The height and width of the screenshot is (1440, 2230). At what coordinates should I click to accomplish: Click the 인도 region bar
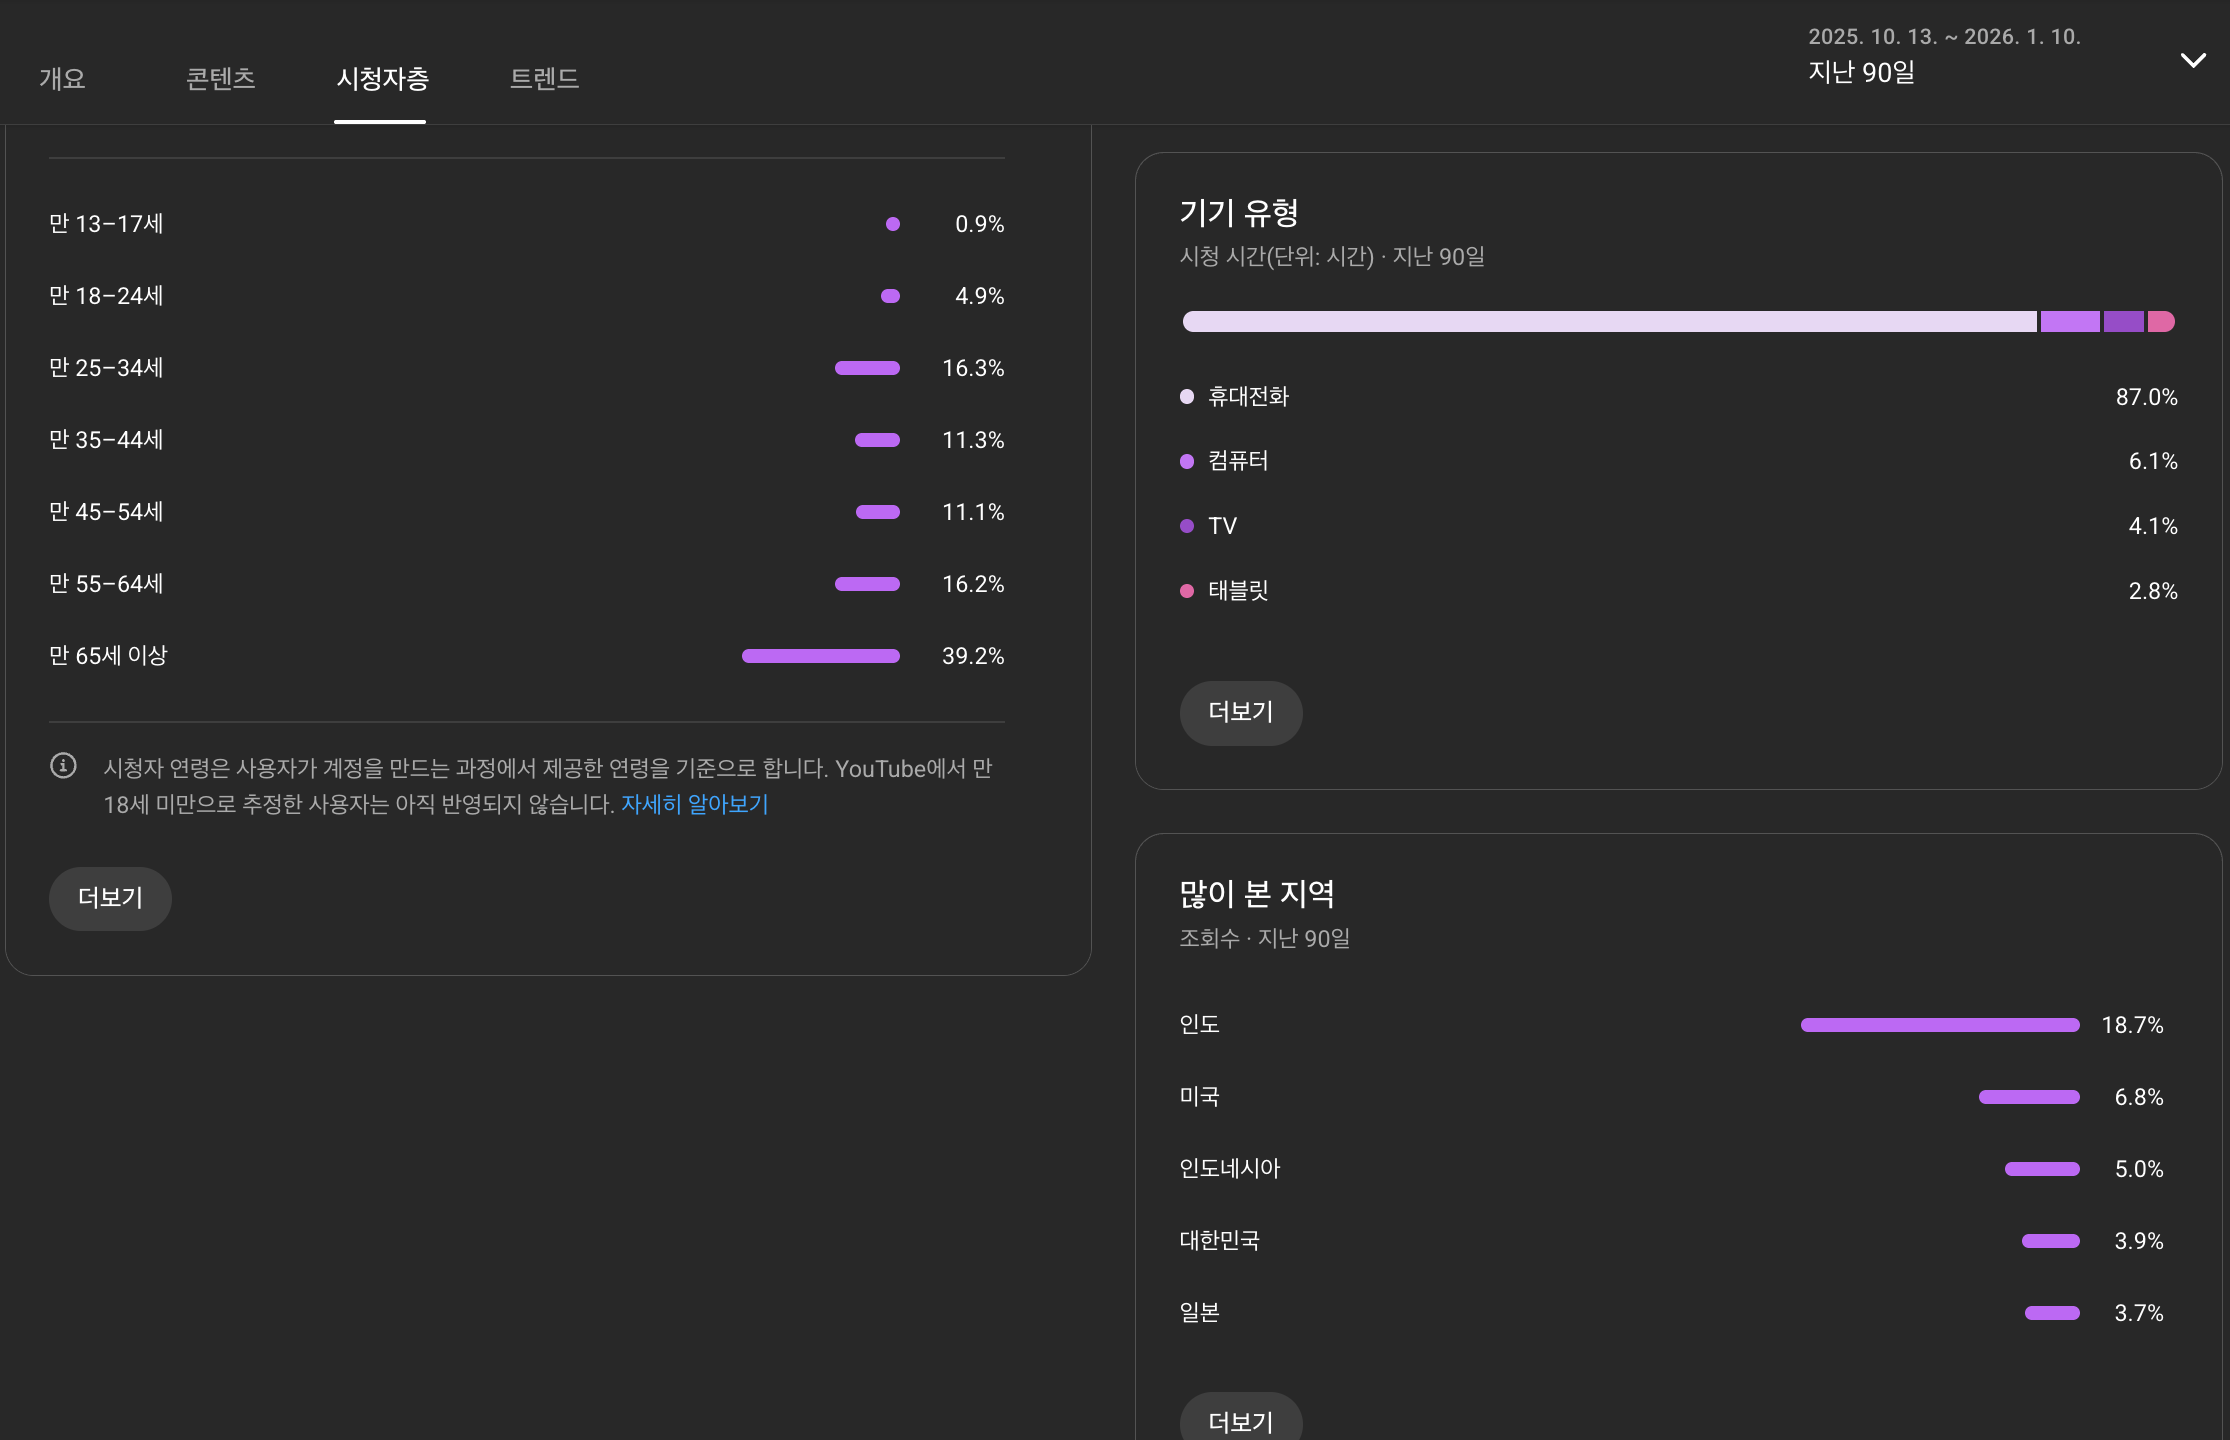point(1939,1025)
